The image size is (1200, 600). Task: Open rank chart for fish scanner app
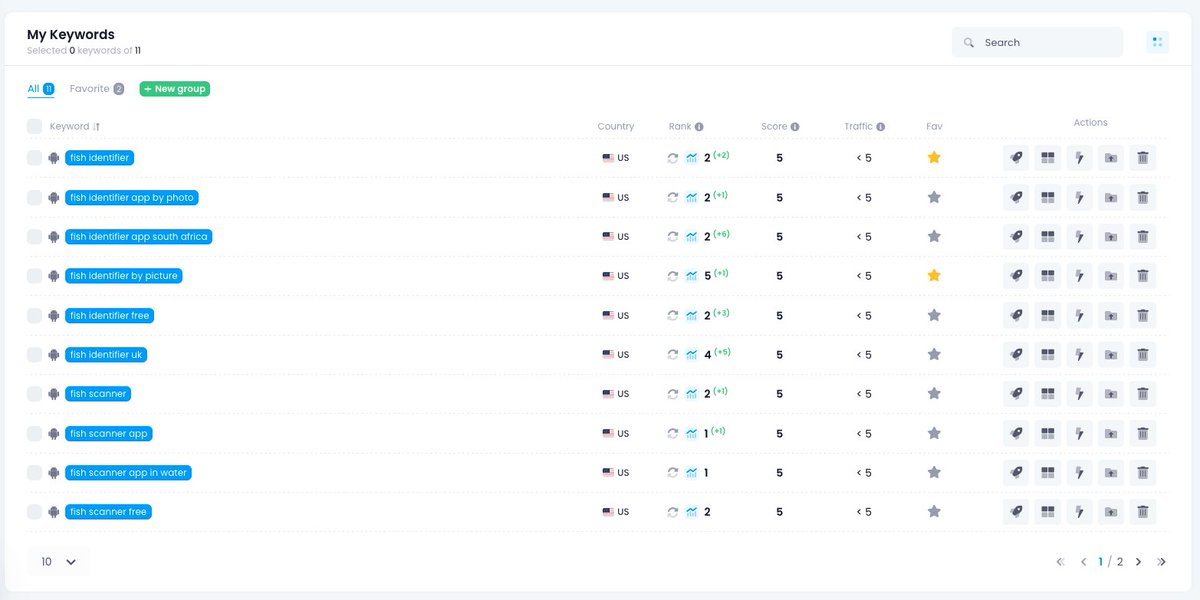tap(691, 433)
